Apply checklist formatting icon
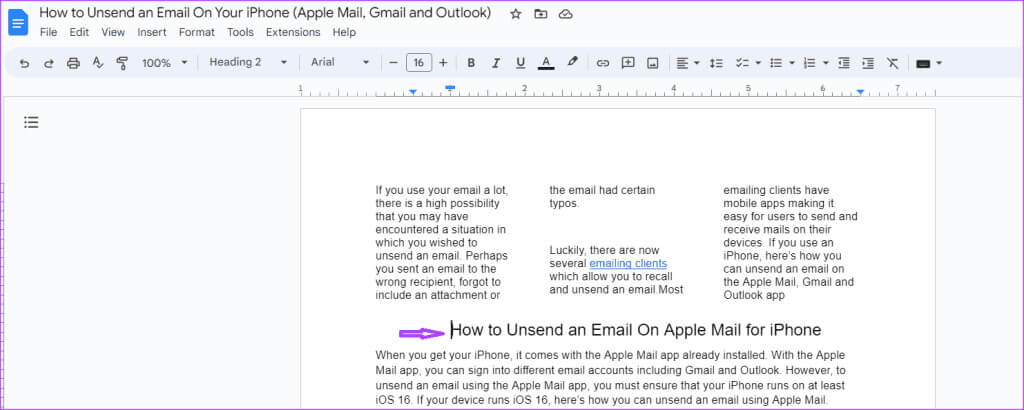The height and width of the screenshot is (410, 1024). click(741, 63)
